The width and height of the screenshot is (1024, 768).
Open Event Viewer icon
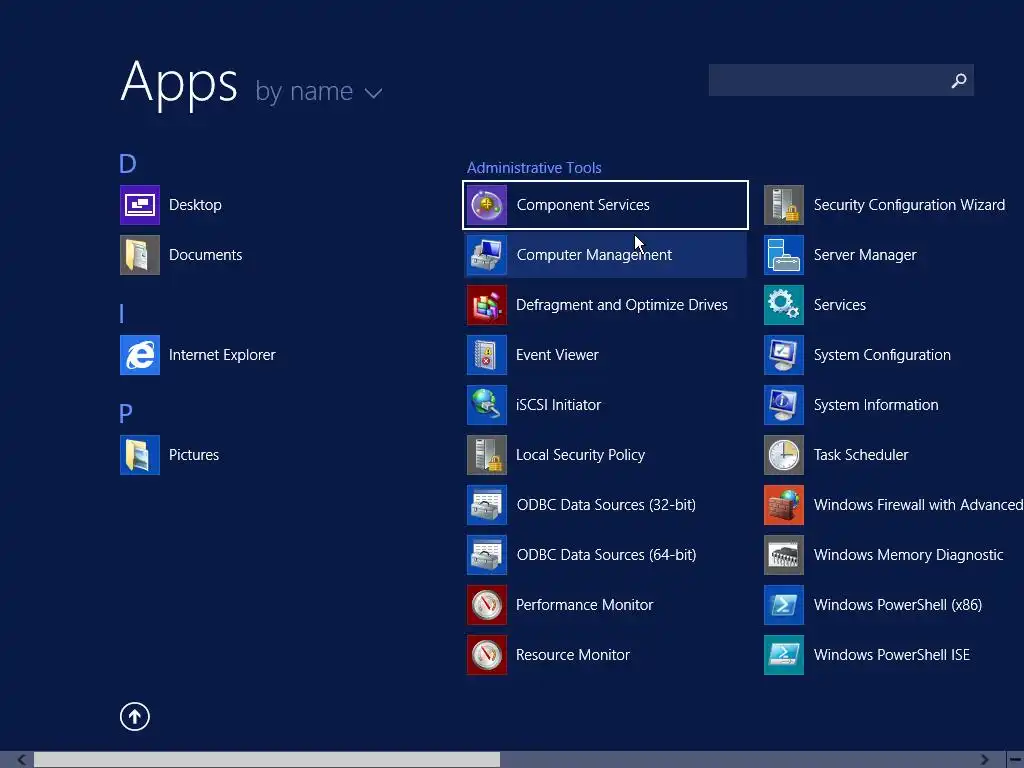coord(487,355)
